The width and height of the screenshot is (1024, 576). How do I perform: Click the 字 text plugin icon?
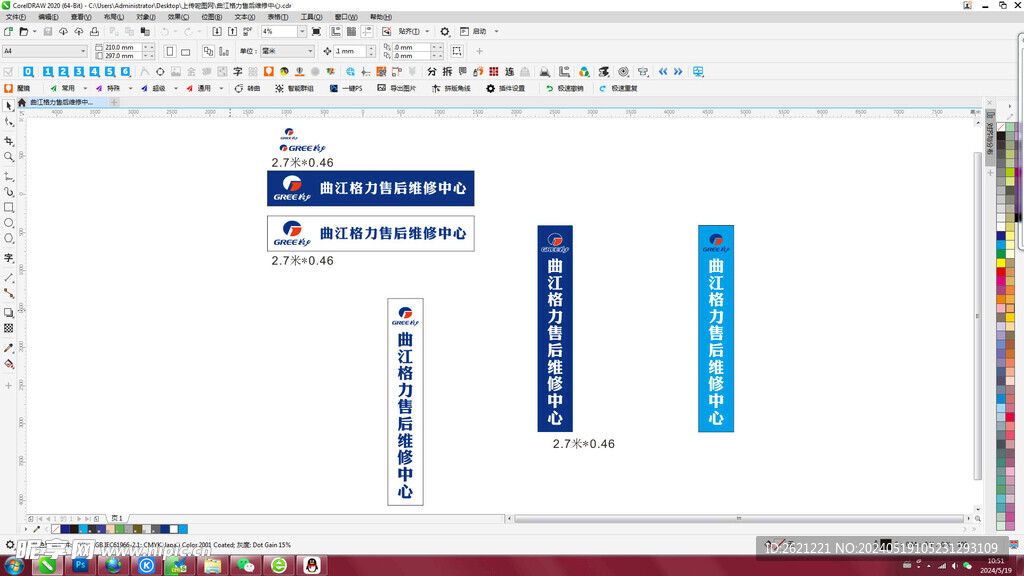click(238, 72)
